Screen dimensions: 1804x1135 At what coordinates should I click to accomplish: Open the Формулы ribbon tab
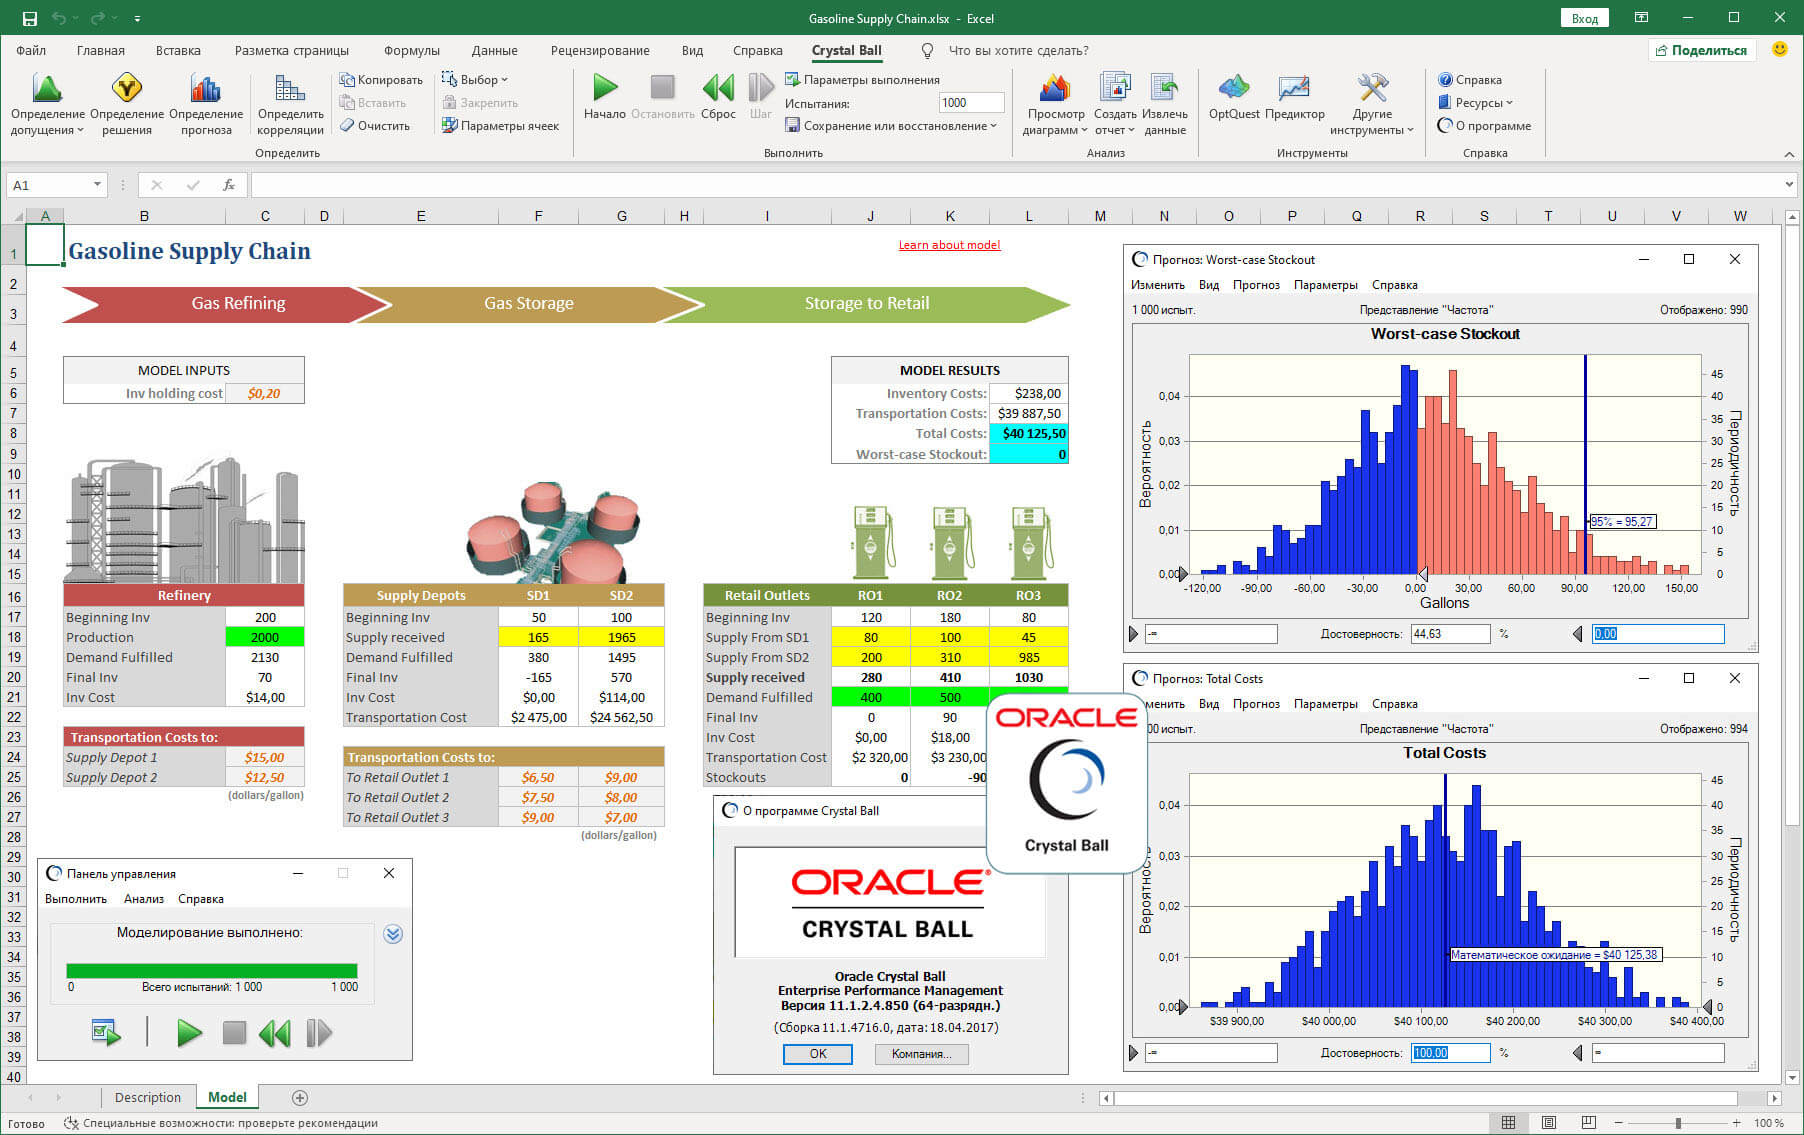pyautogui.click(x=411, y=50)
